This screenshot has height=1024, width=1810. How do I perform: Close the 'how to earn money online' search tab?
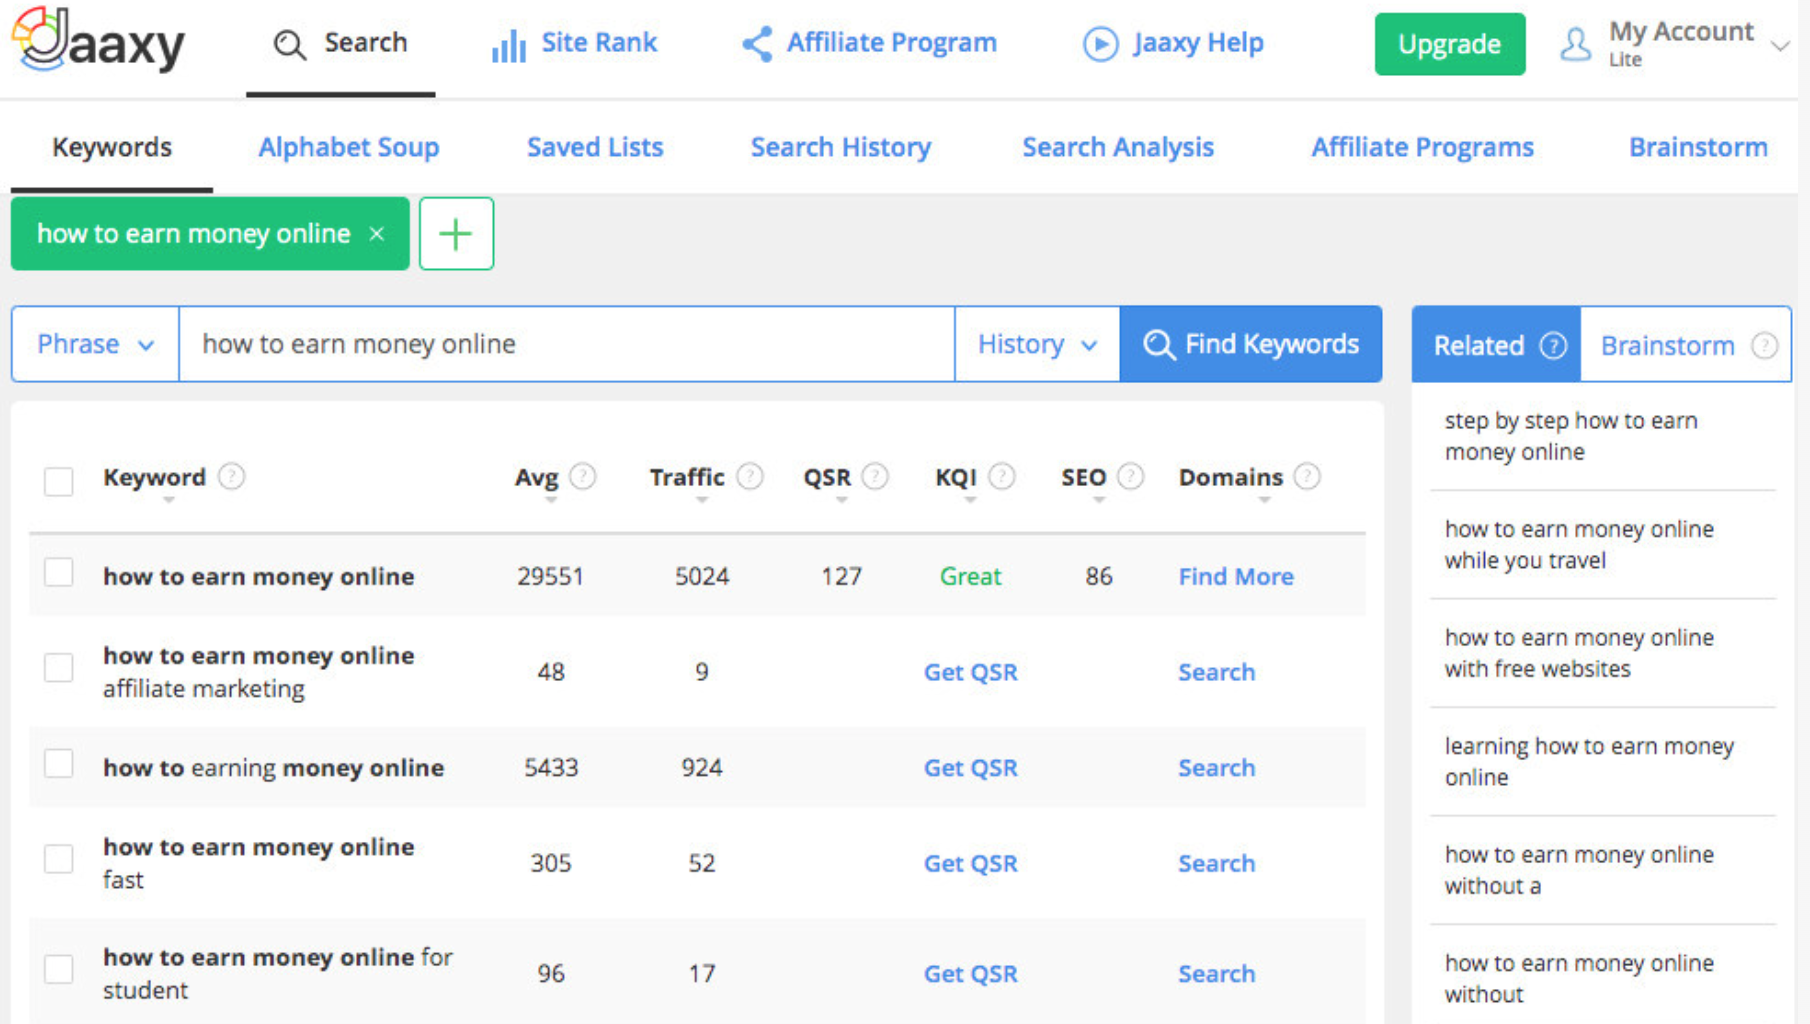click(377, 233)
